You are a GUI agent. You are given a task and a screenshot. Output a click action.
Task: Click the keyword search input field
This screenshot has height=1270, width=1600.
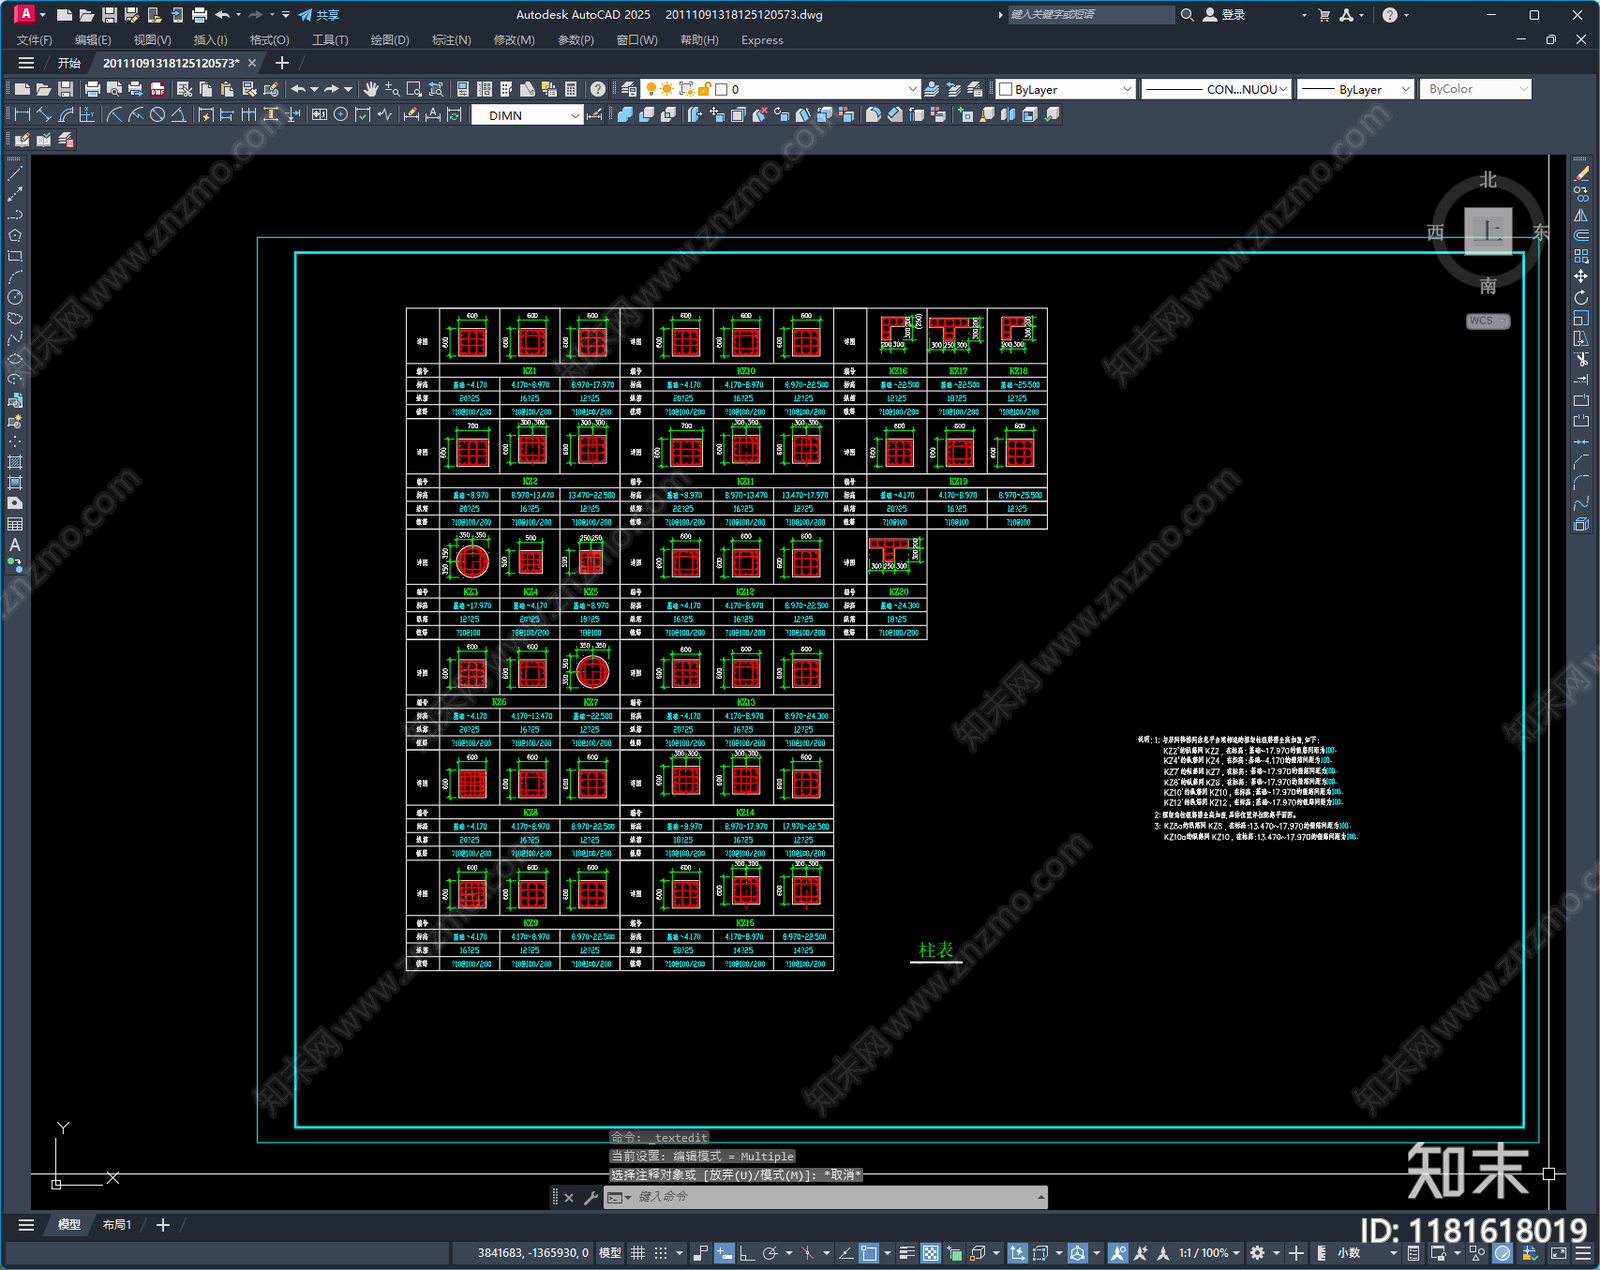[1090, 15]
